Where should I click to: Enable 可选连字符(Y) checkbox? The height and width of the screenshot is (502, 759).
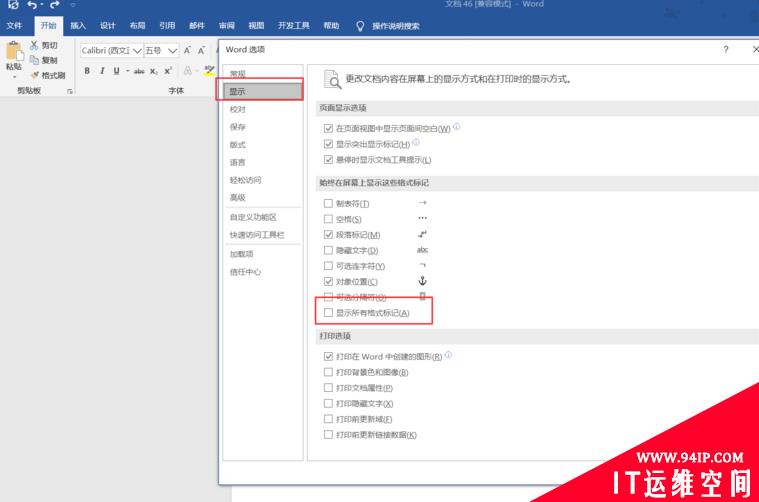click(x=328, y=266)
